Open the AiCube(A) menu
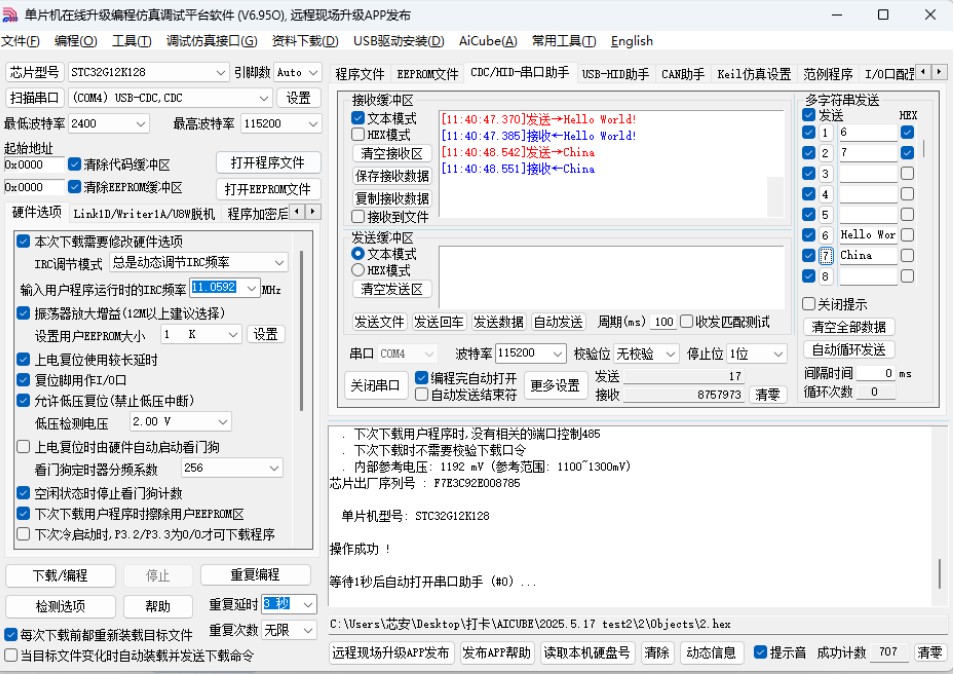This screenshot has width=954, height=674. pos(488,41)
